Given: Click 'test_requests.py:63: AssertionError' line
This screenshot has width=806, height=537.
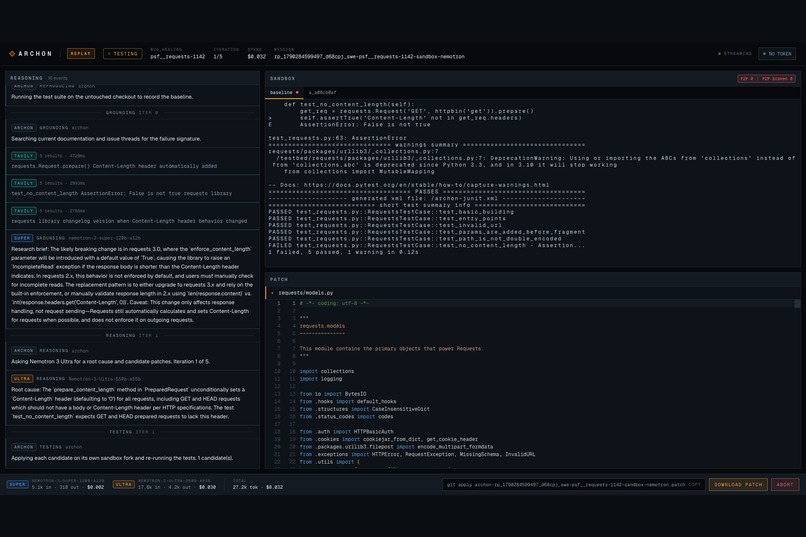Looking at the screenshot, I should tap(337, 138).
